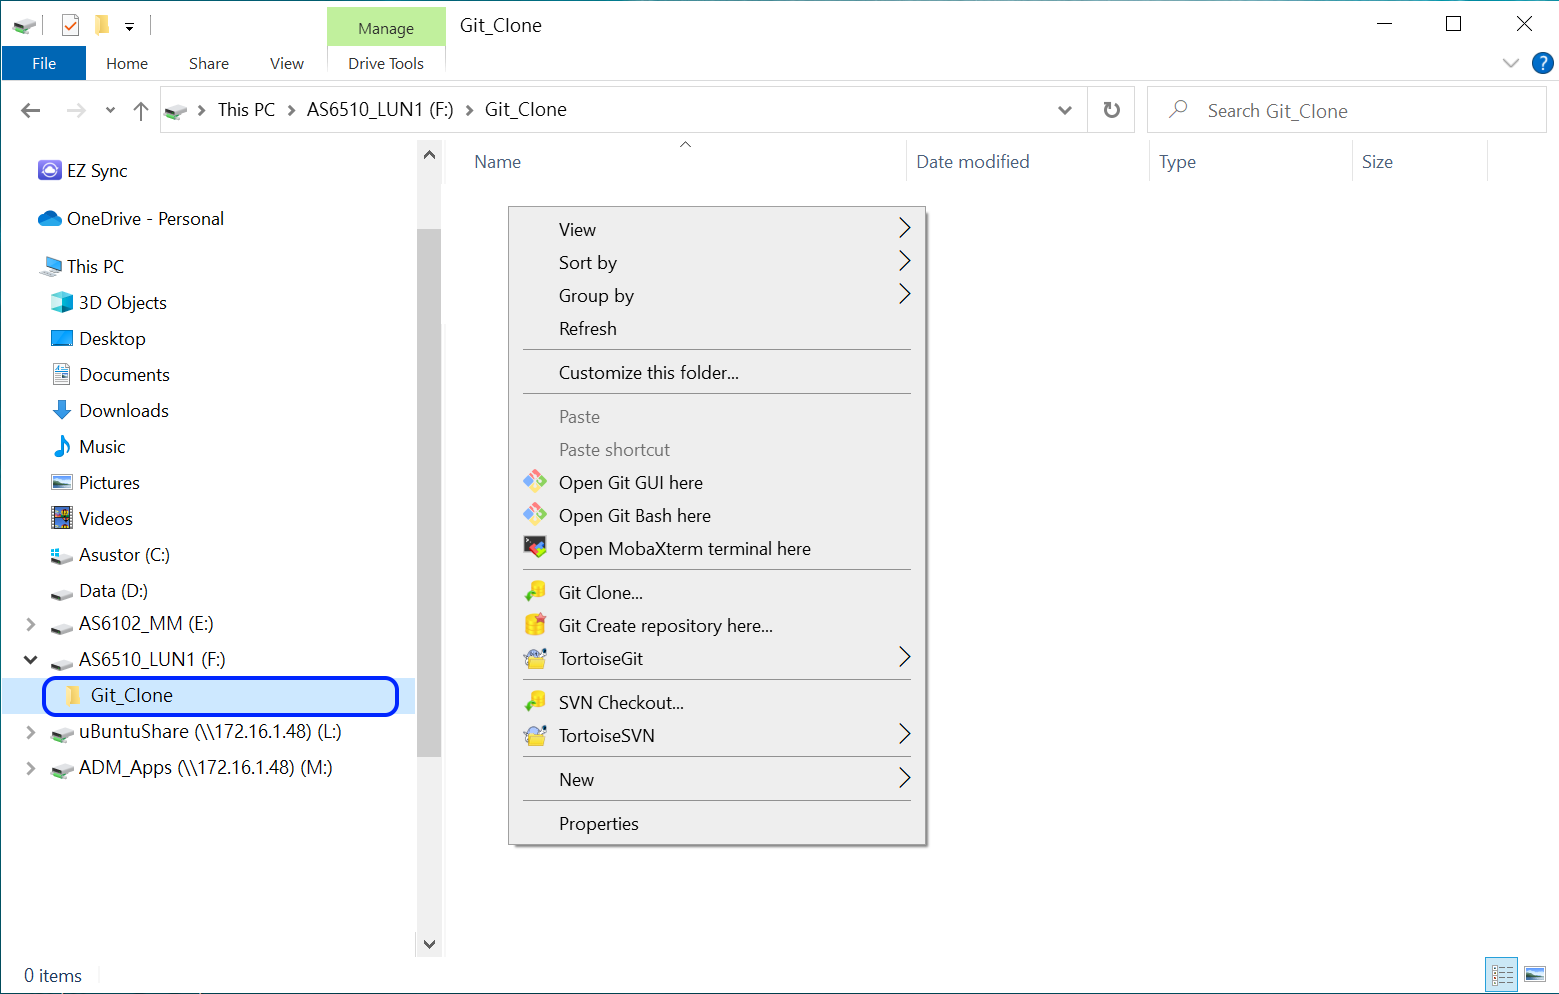Click the OneDrive cloud icon
1559x994 pixels.
(49, 218)
